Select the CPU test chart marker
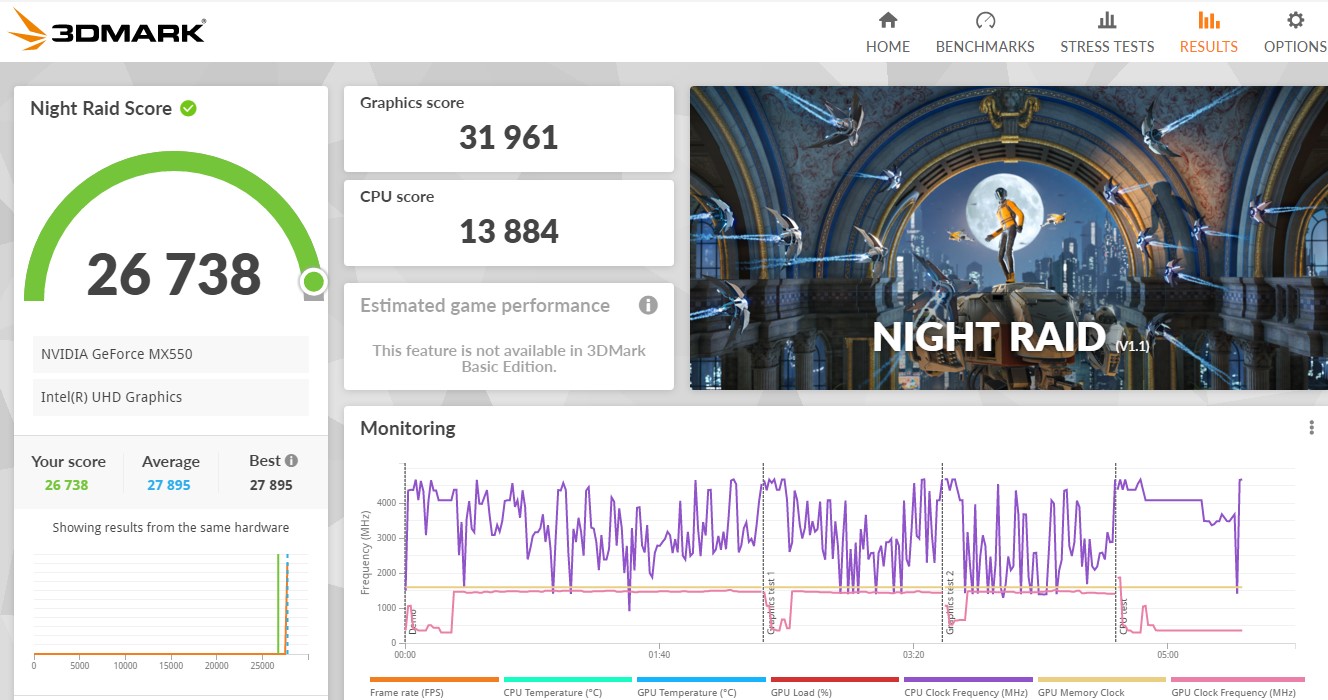1328x700 pixels. [1123, 617]
